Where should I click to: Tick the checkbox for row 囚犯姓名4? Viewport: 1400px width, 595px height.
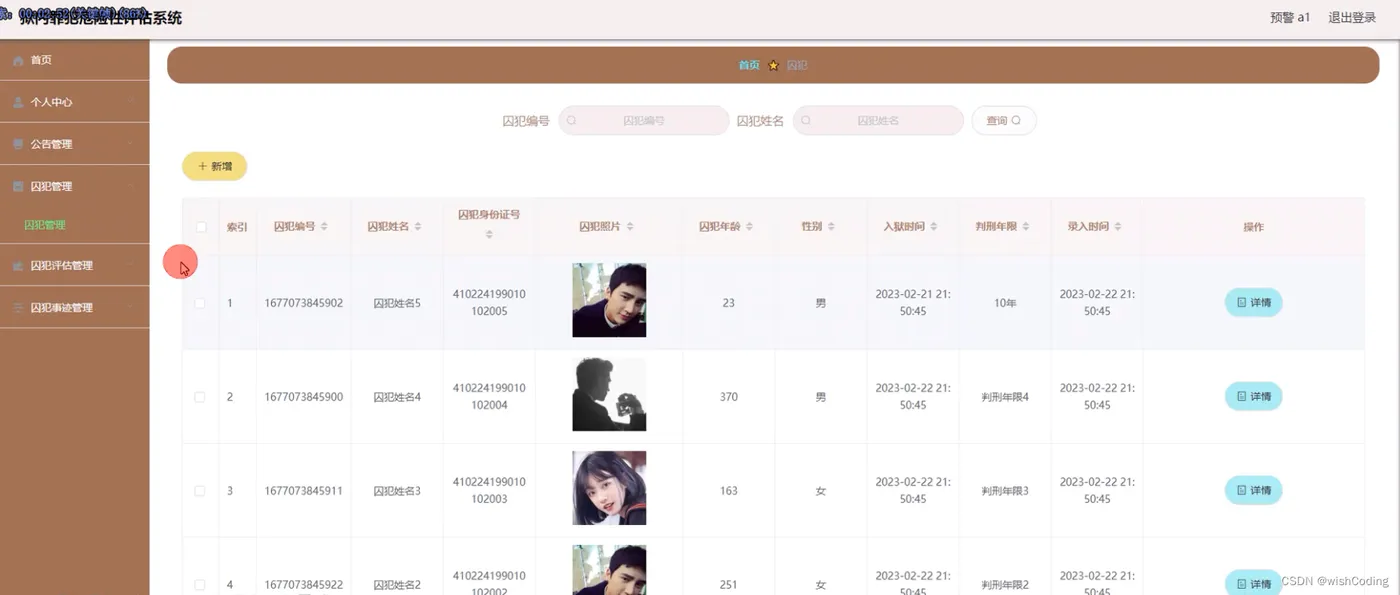pyautogui.click(x=200, y=397)
